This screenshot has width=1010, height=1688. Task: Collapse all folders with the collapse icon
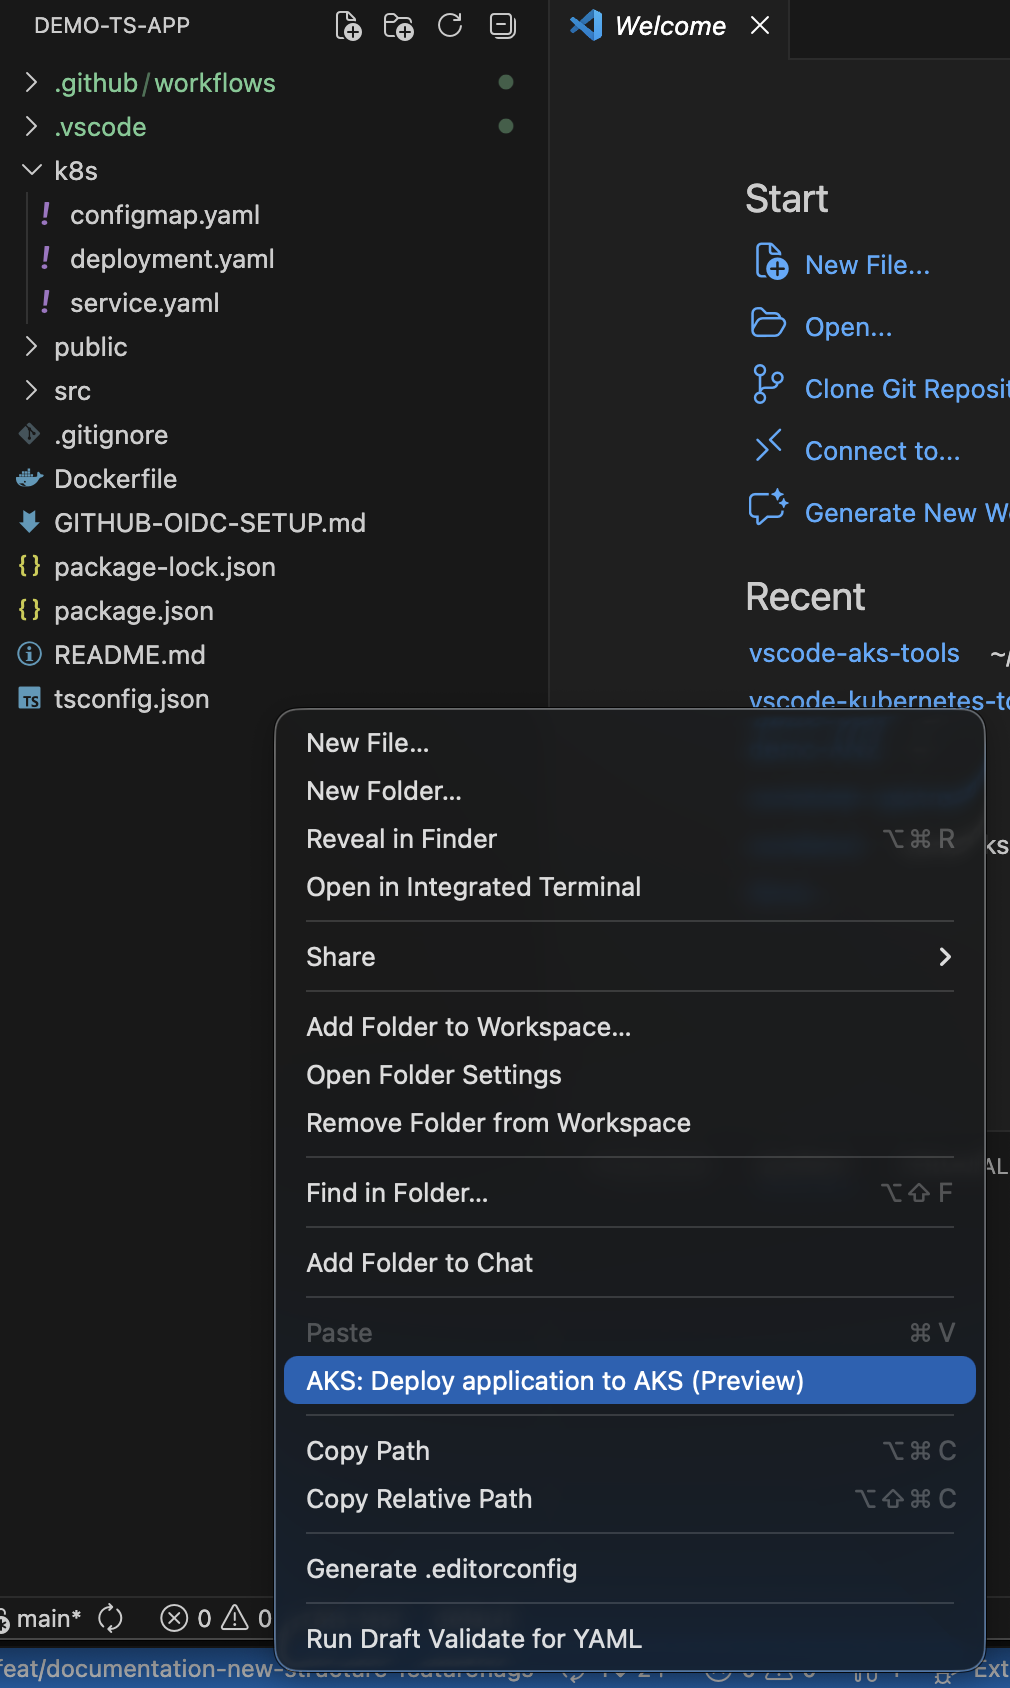pos(503,25)
